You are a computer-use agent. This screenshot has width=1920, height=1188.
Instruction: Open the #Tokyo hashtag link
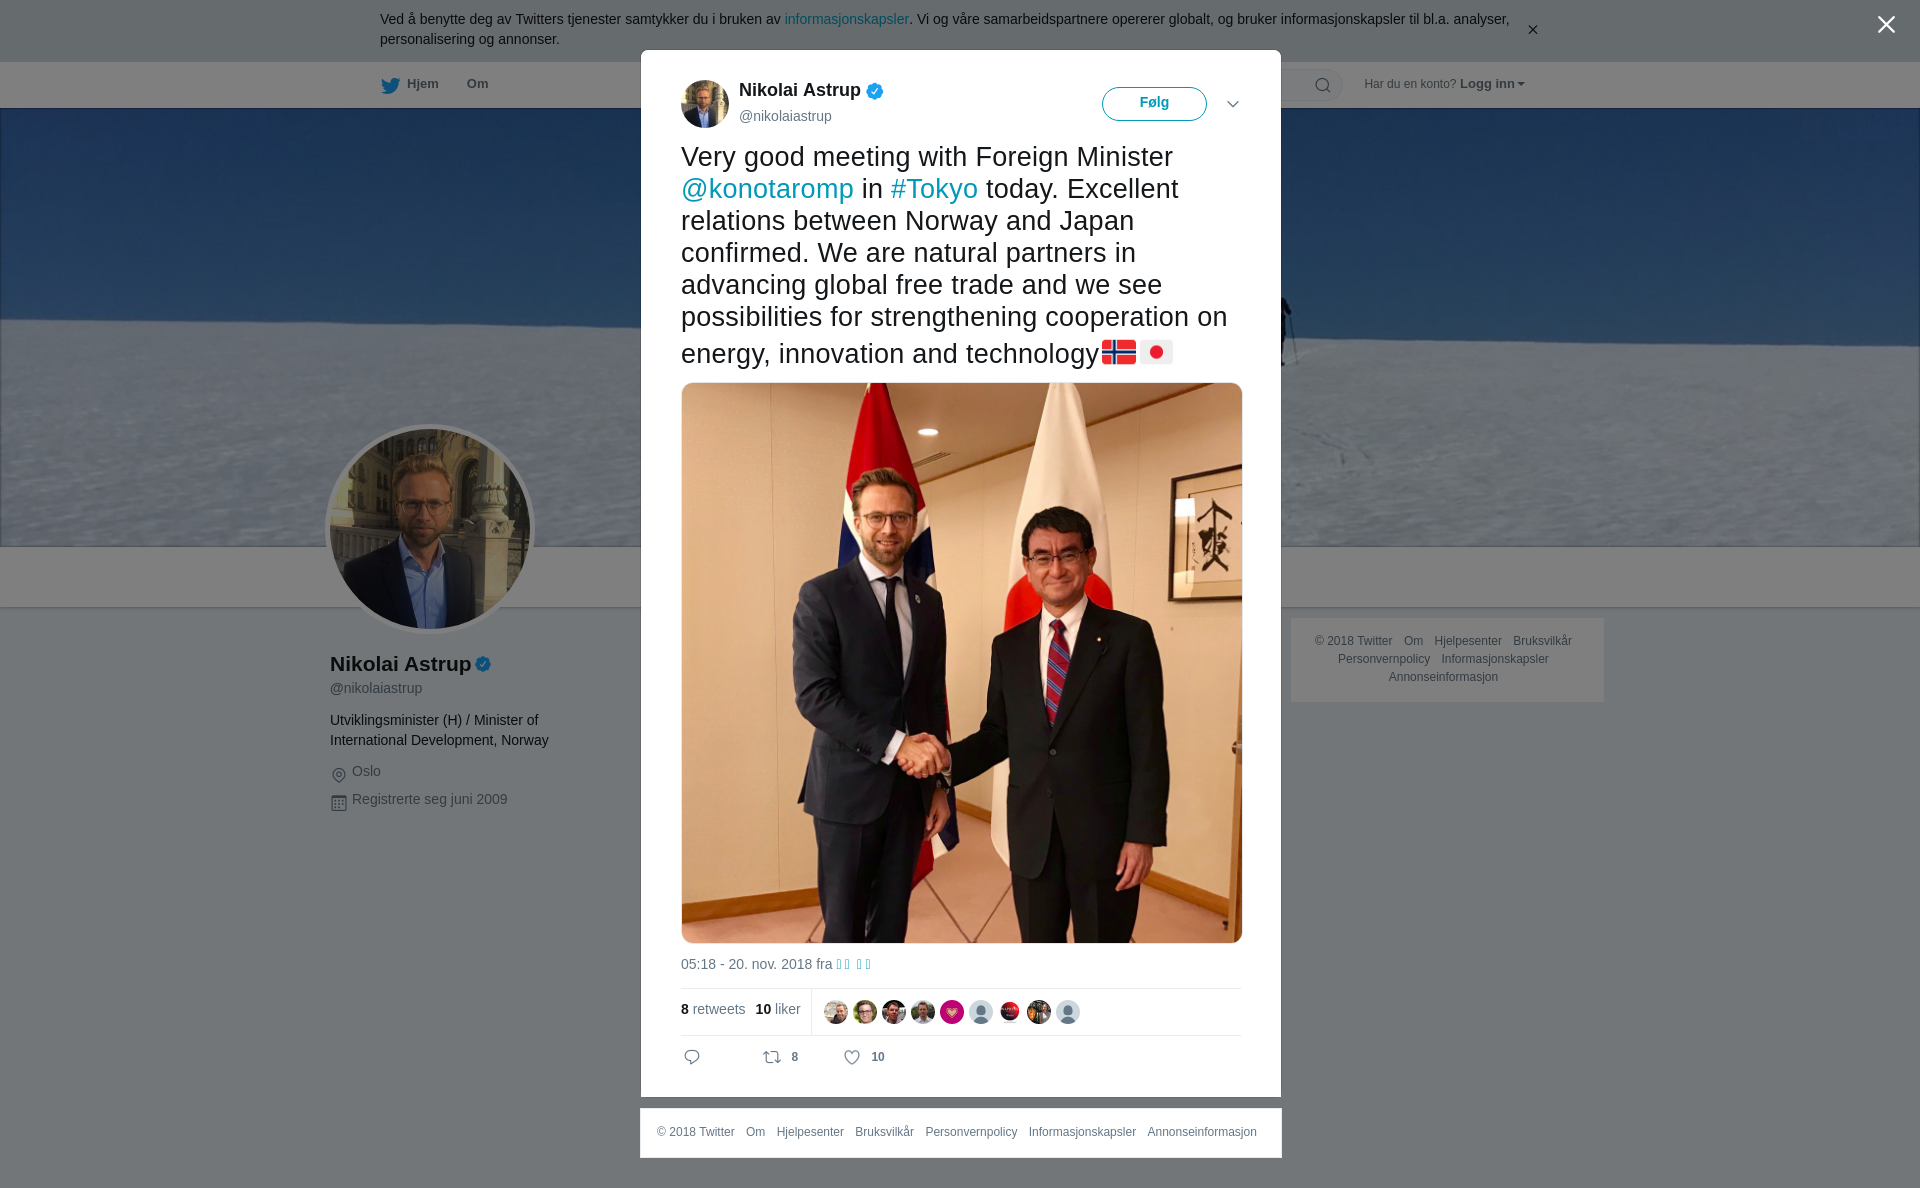(934, 189)
